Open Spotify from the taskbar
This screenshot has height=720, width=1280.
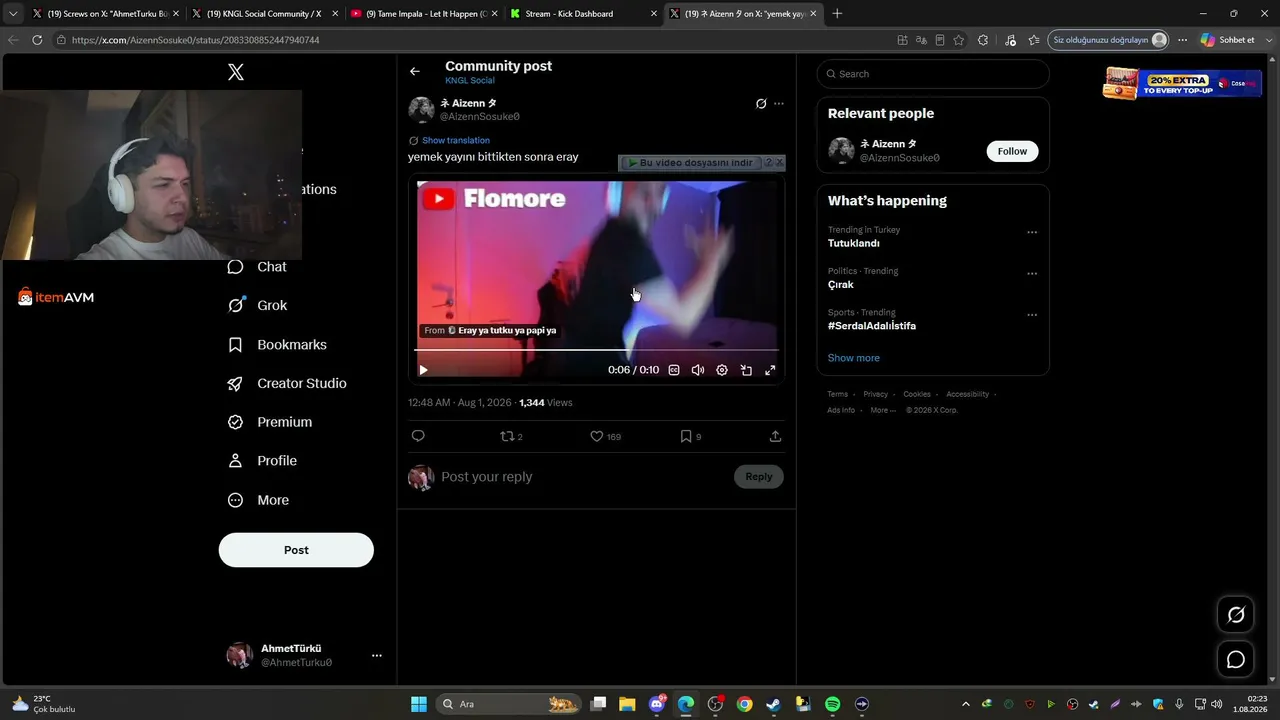coord(833,704)
